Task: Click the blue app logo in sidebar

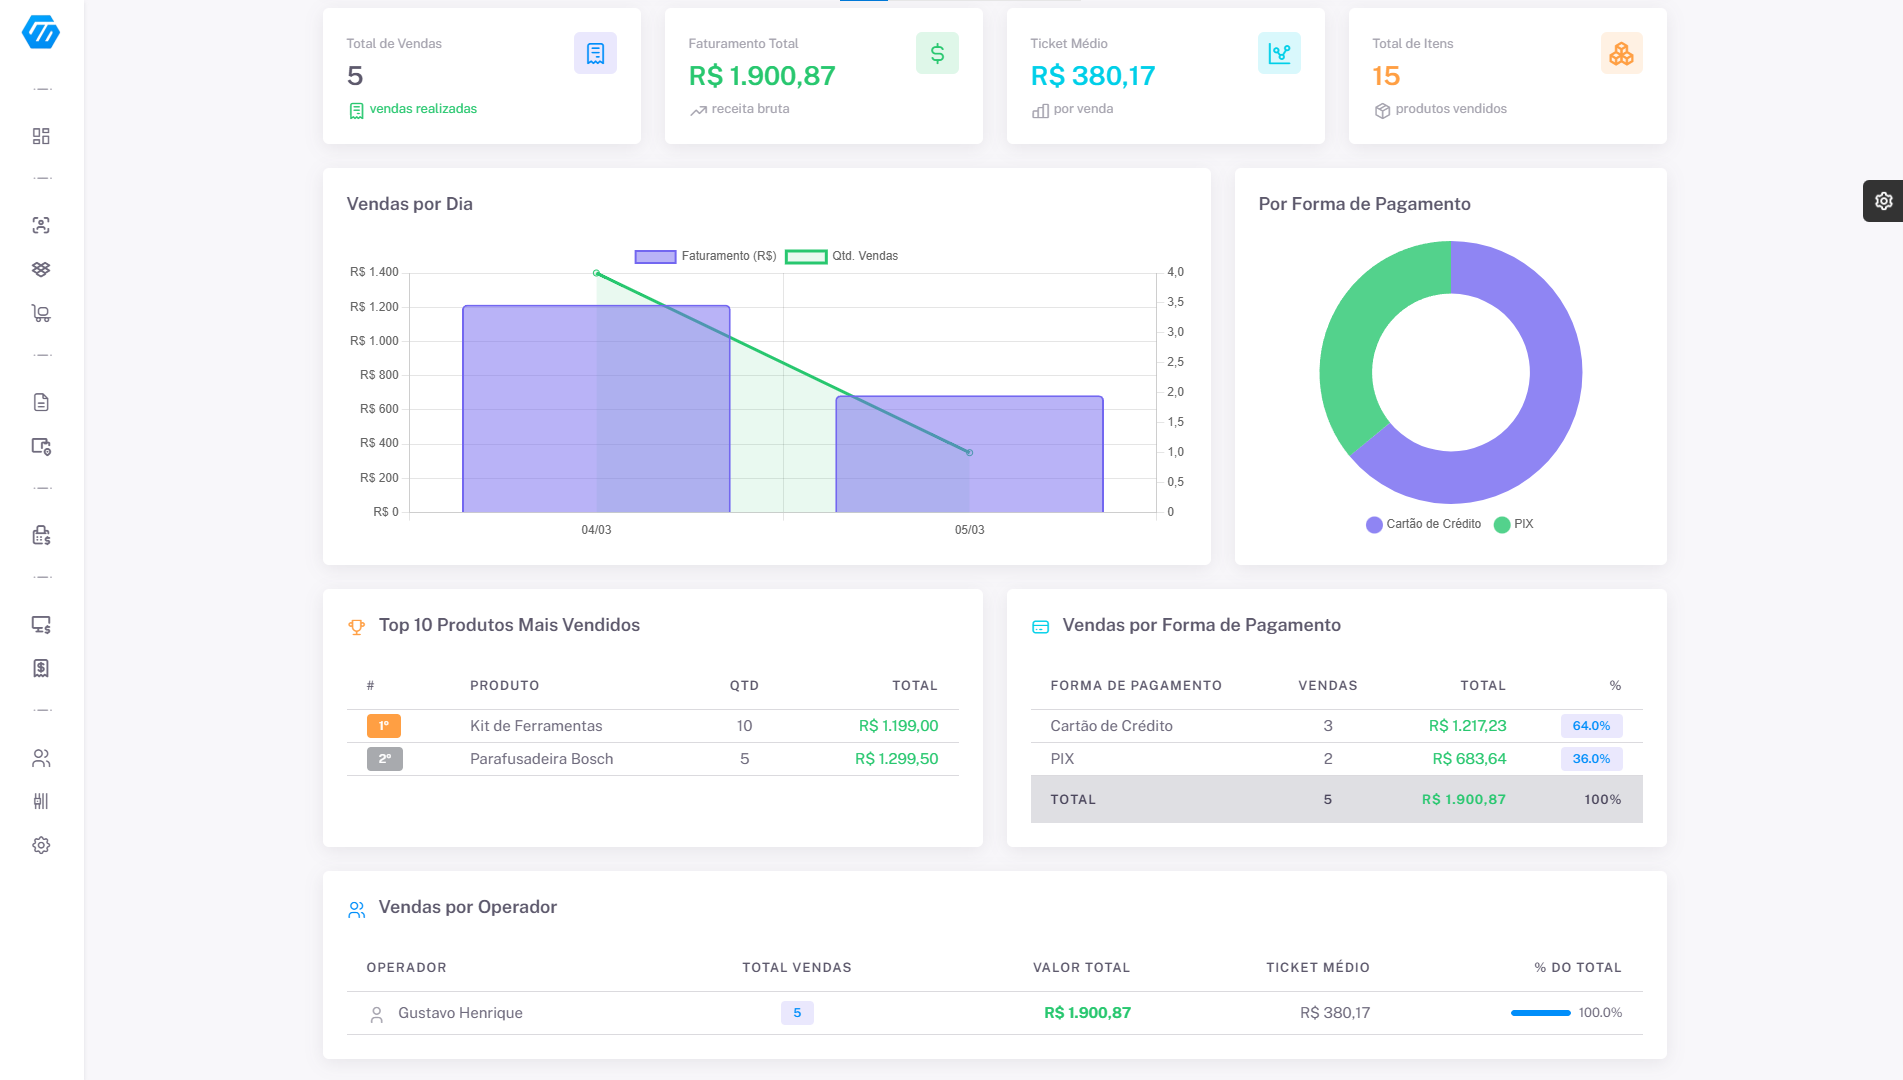Action: click(41, 32)
